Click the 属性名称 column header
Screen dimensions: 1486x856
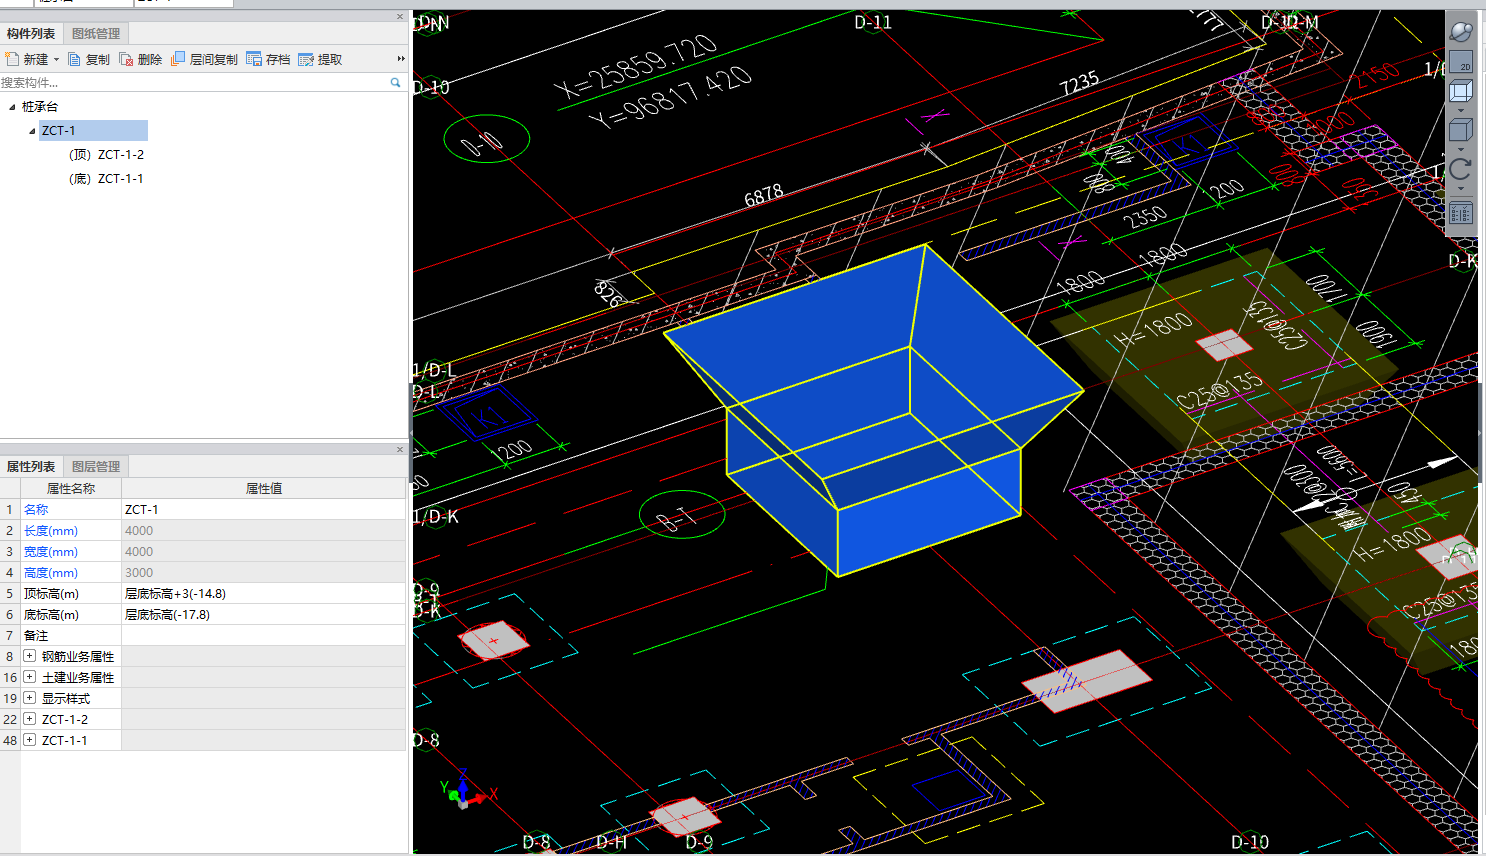71,489
